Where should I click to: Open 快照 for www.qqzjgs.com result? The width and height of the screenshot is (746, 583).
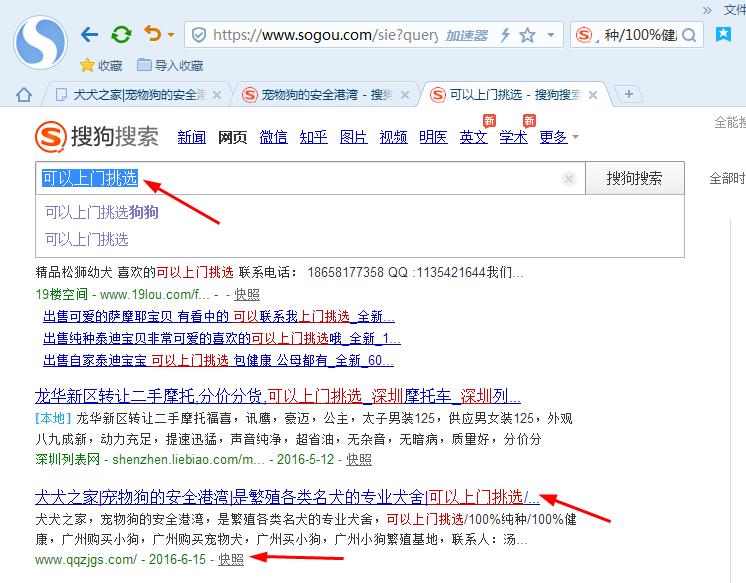[231, 560]
